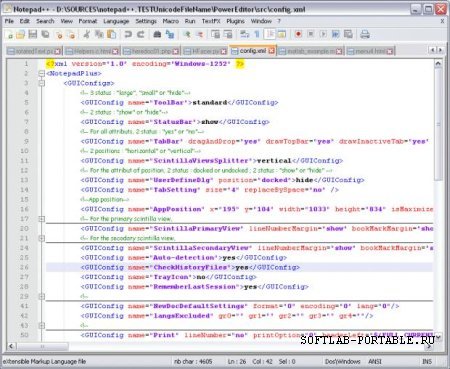Open the Search menu
This screenshot has width=450, height=369.
point(45,21)
